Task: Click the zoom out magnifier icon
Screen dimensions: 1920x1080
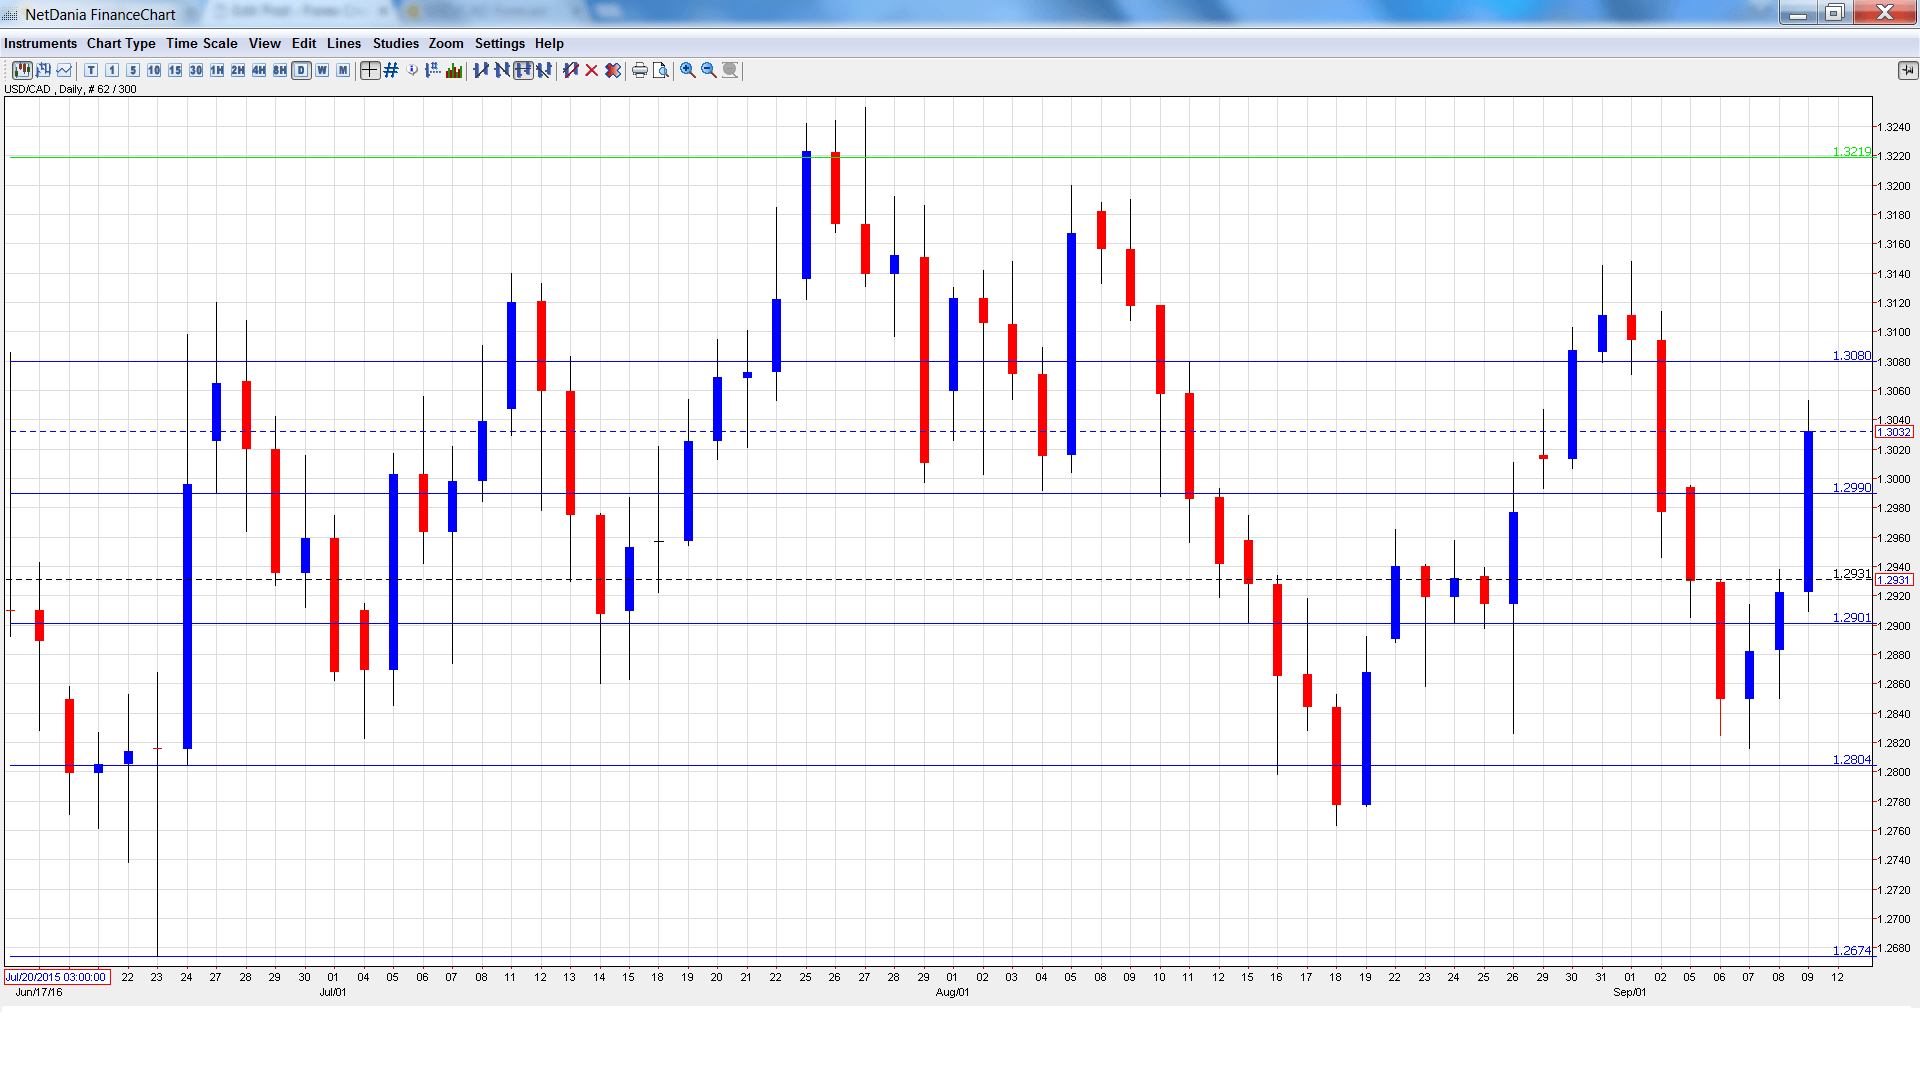Action: click(708, 70)
